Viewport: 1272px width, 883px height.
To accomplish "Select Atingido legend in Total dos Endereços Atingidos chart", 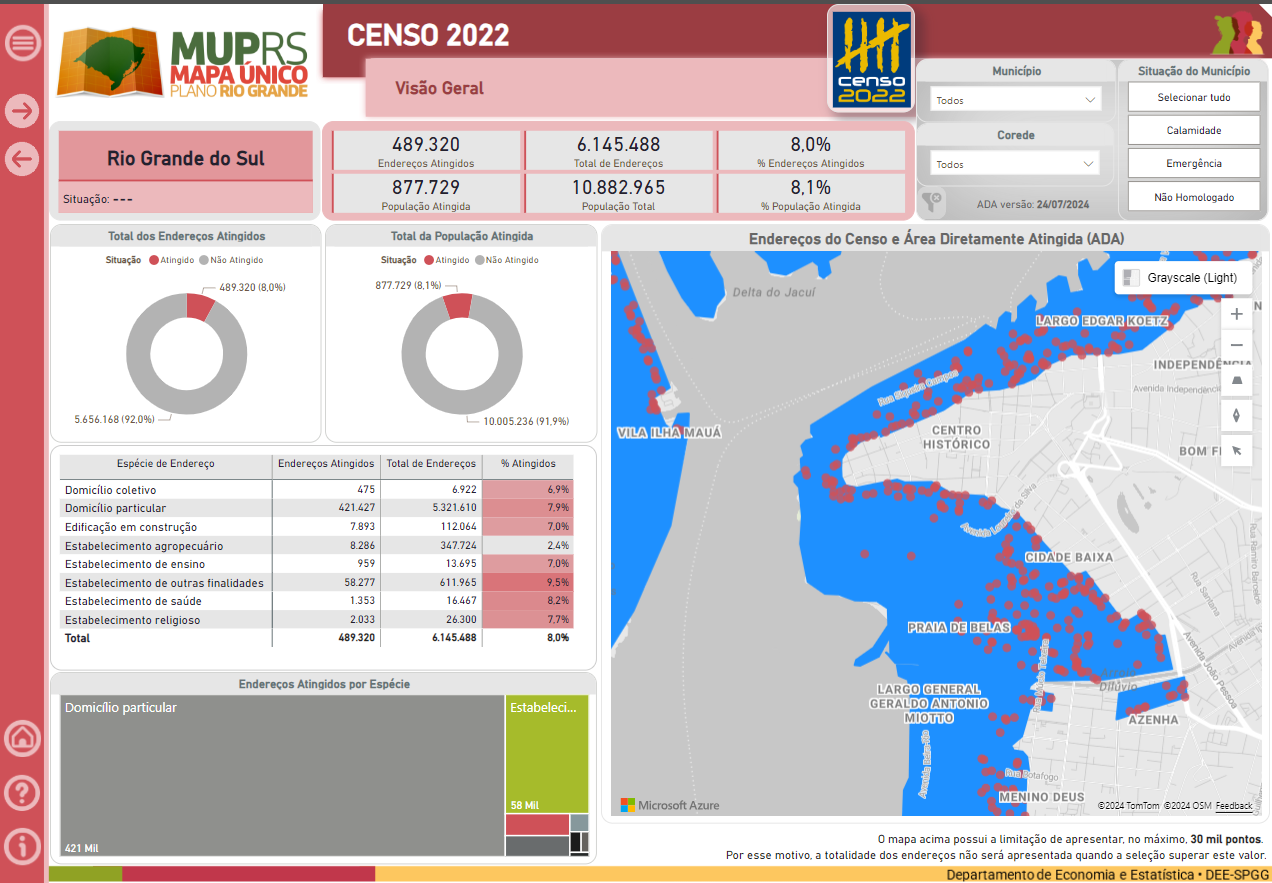I will pos(170,260).
